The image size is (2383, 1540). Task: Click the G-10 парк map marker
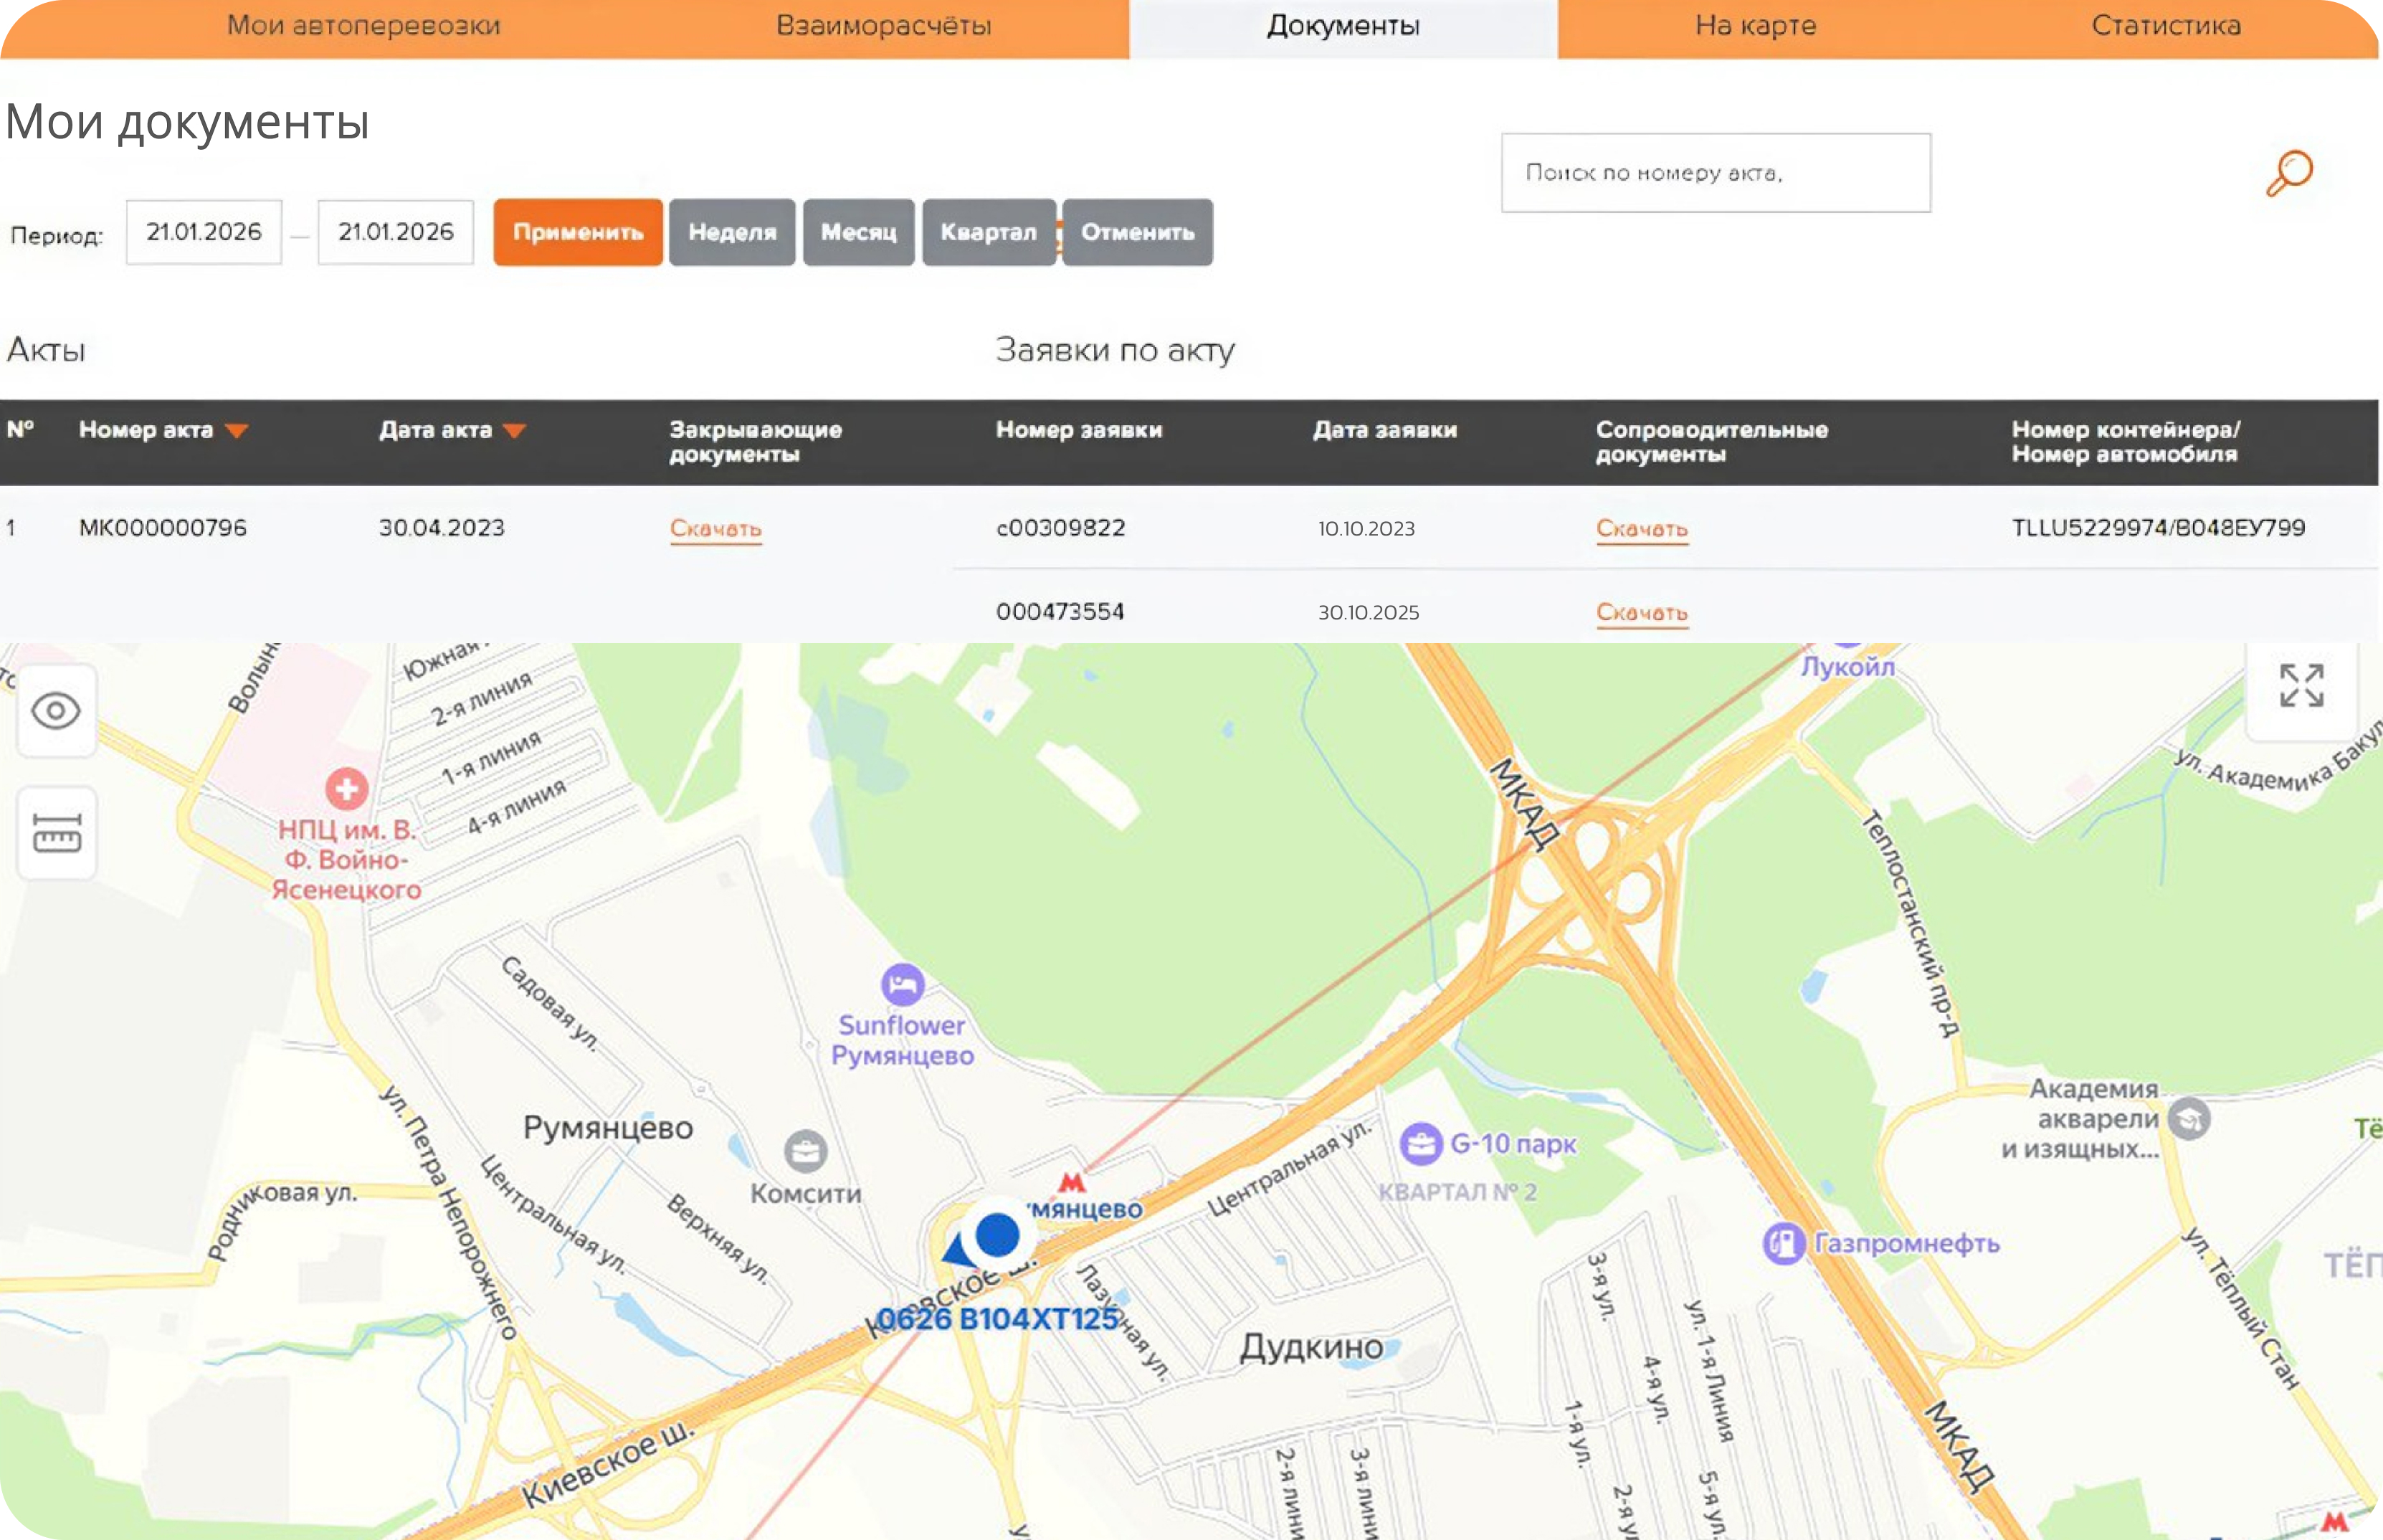(x=1420, y=1144)
